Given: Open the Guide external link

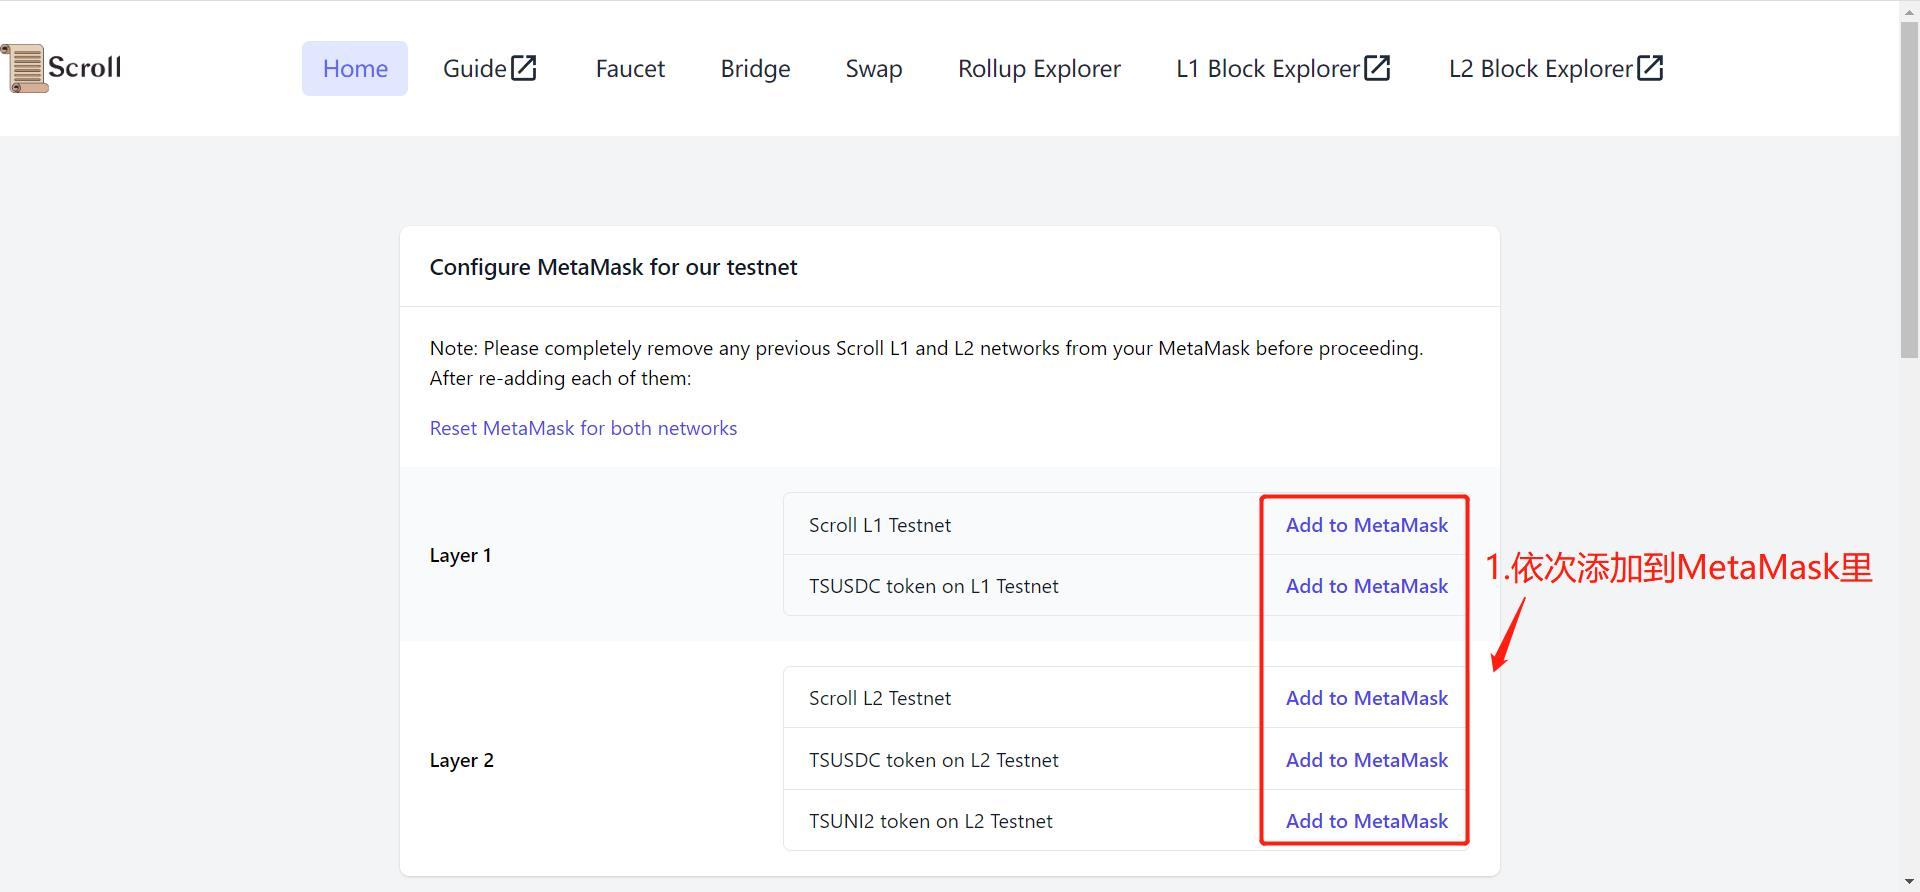Looking at the screenshot, I should [x=490, y=68].
